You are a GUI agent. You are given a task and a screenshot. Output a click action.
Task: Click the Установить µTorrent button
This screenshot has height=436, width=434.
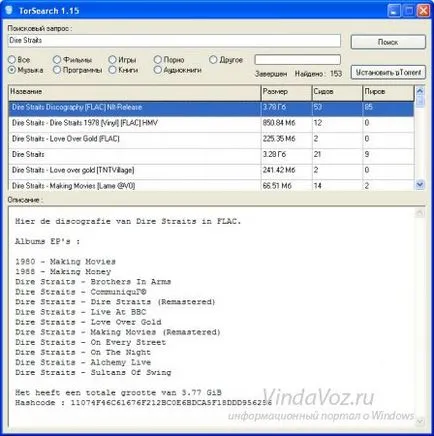click(x=388, y=72)
